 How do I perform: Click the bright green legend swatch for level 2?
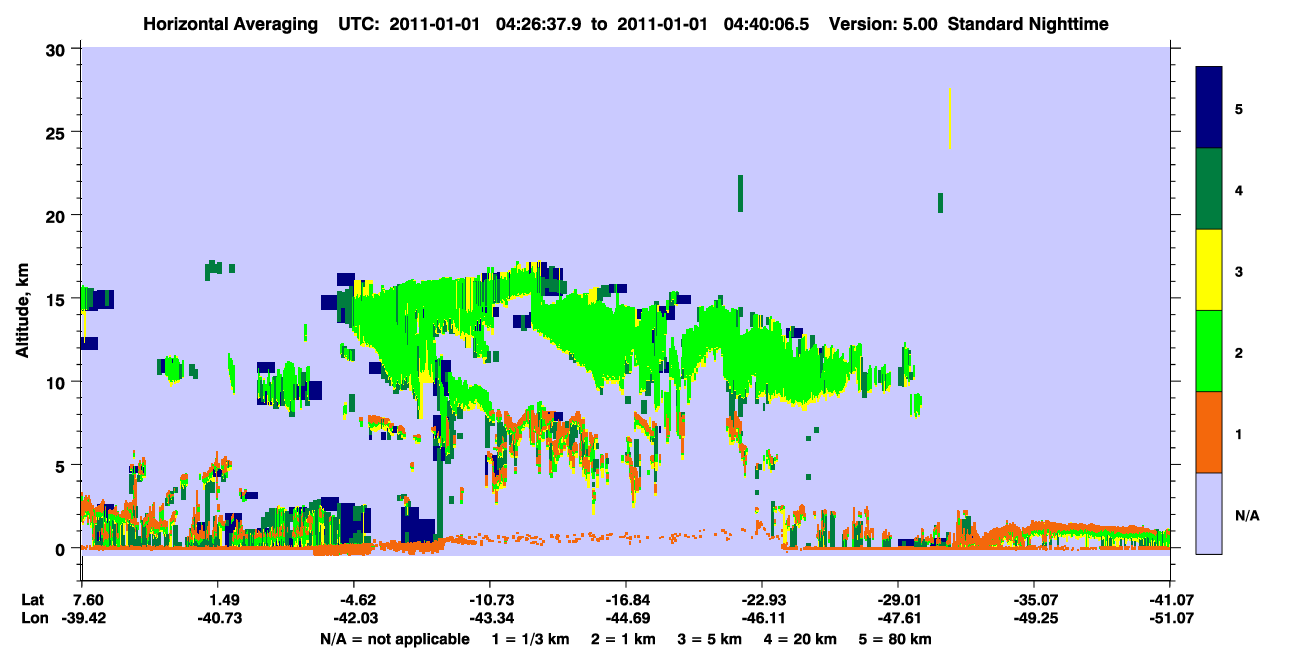pos(1210,351)
